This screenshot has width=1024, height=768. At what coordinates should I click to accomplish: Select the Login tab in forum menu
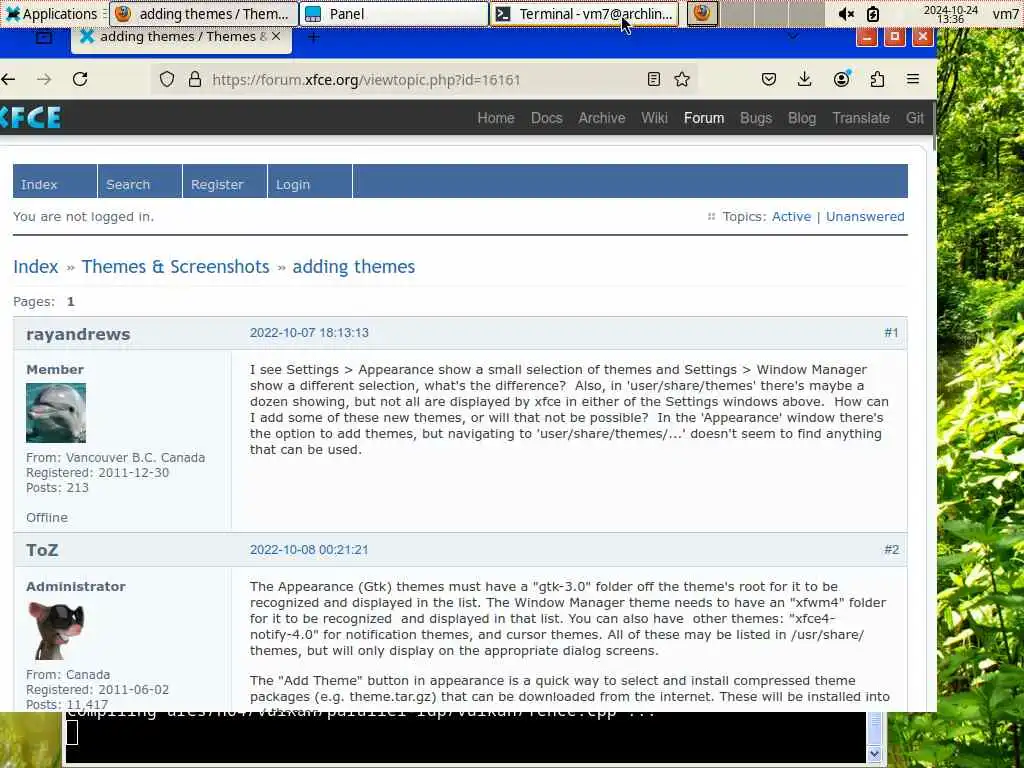coord(310,182)
